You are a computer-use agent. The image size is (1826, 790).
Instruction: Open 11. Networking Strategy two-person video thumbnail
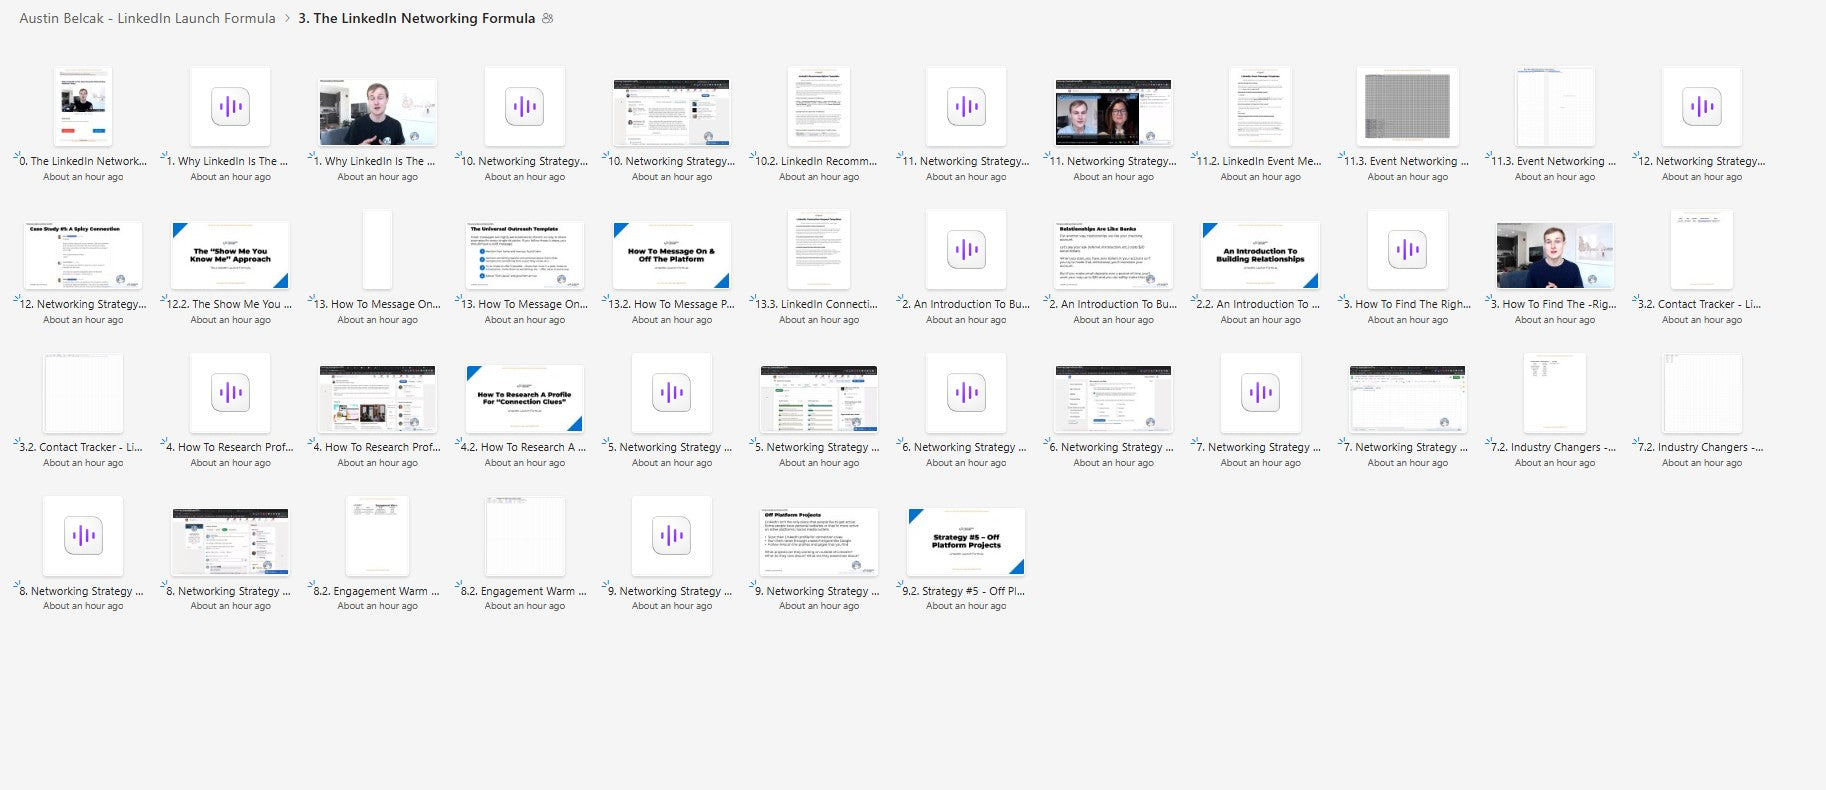1113,113
